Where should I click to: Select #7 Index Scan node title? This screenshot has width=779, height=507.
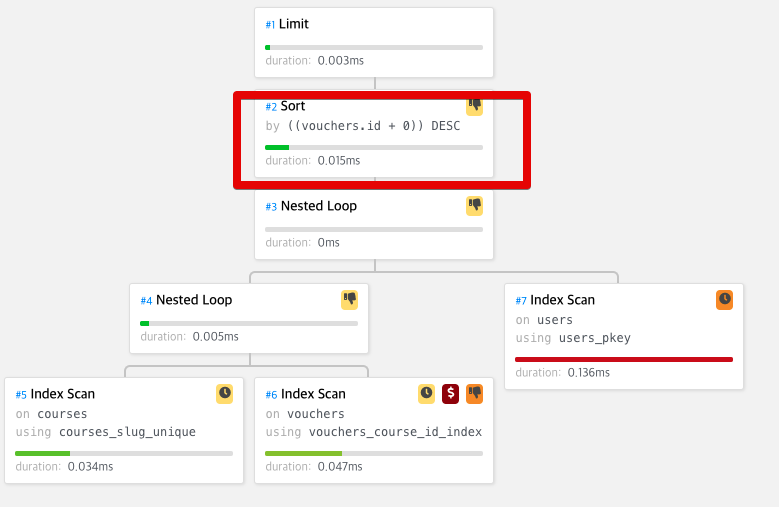[x=562, y=300]
